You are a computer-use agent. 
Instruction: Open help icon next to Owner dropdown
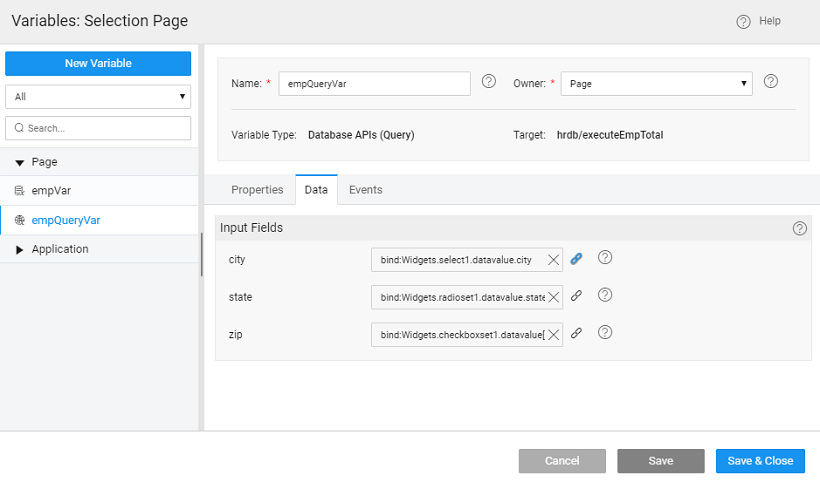coord(771,82)
